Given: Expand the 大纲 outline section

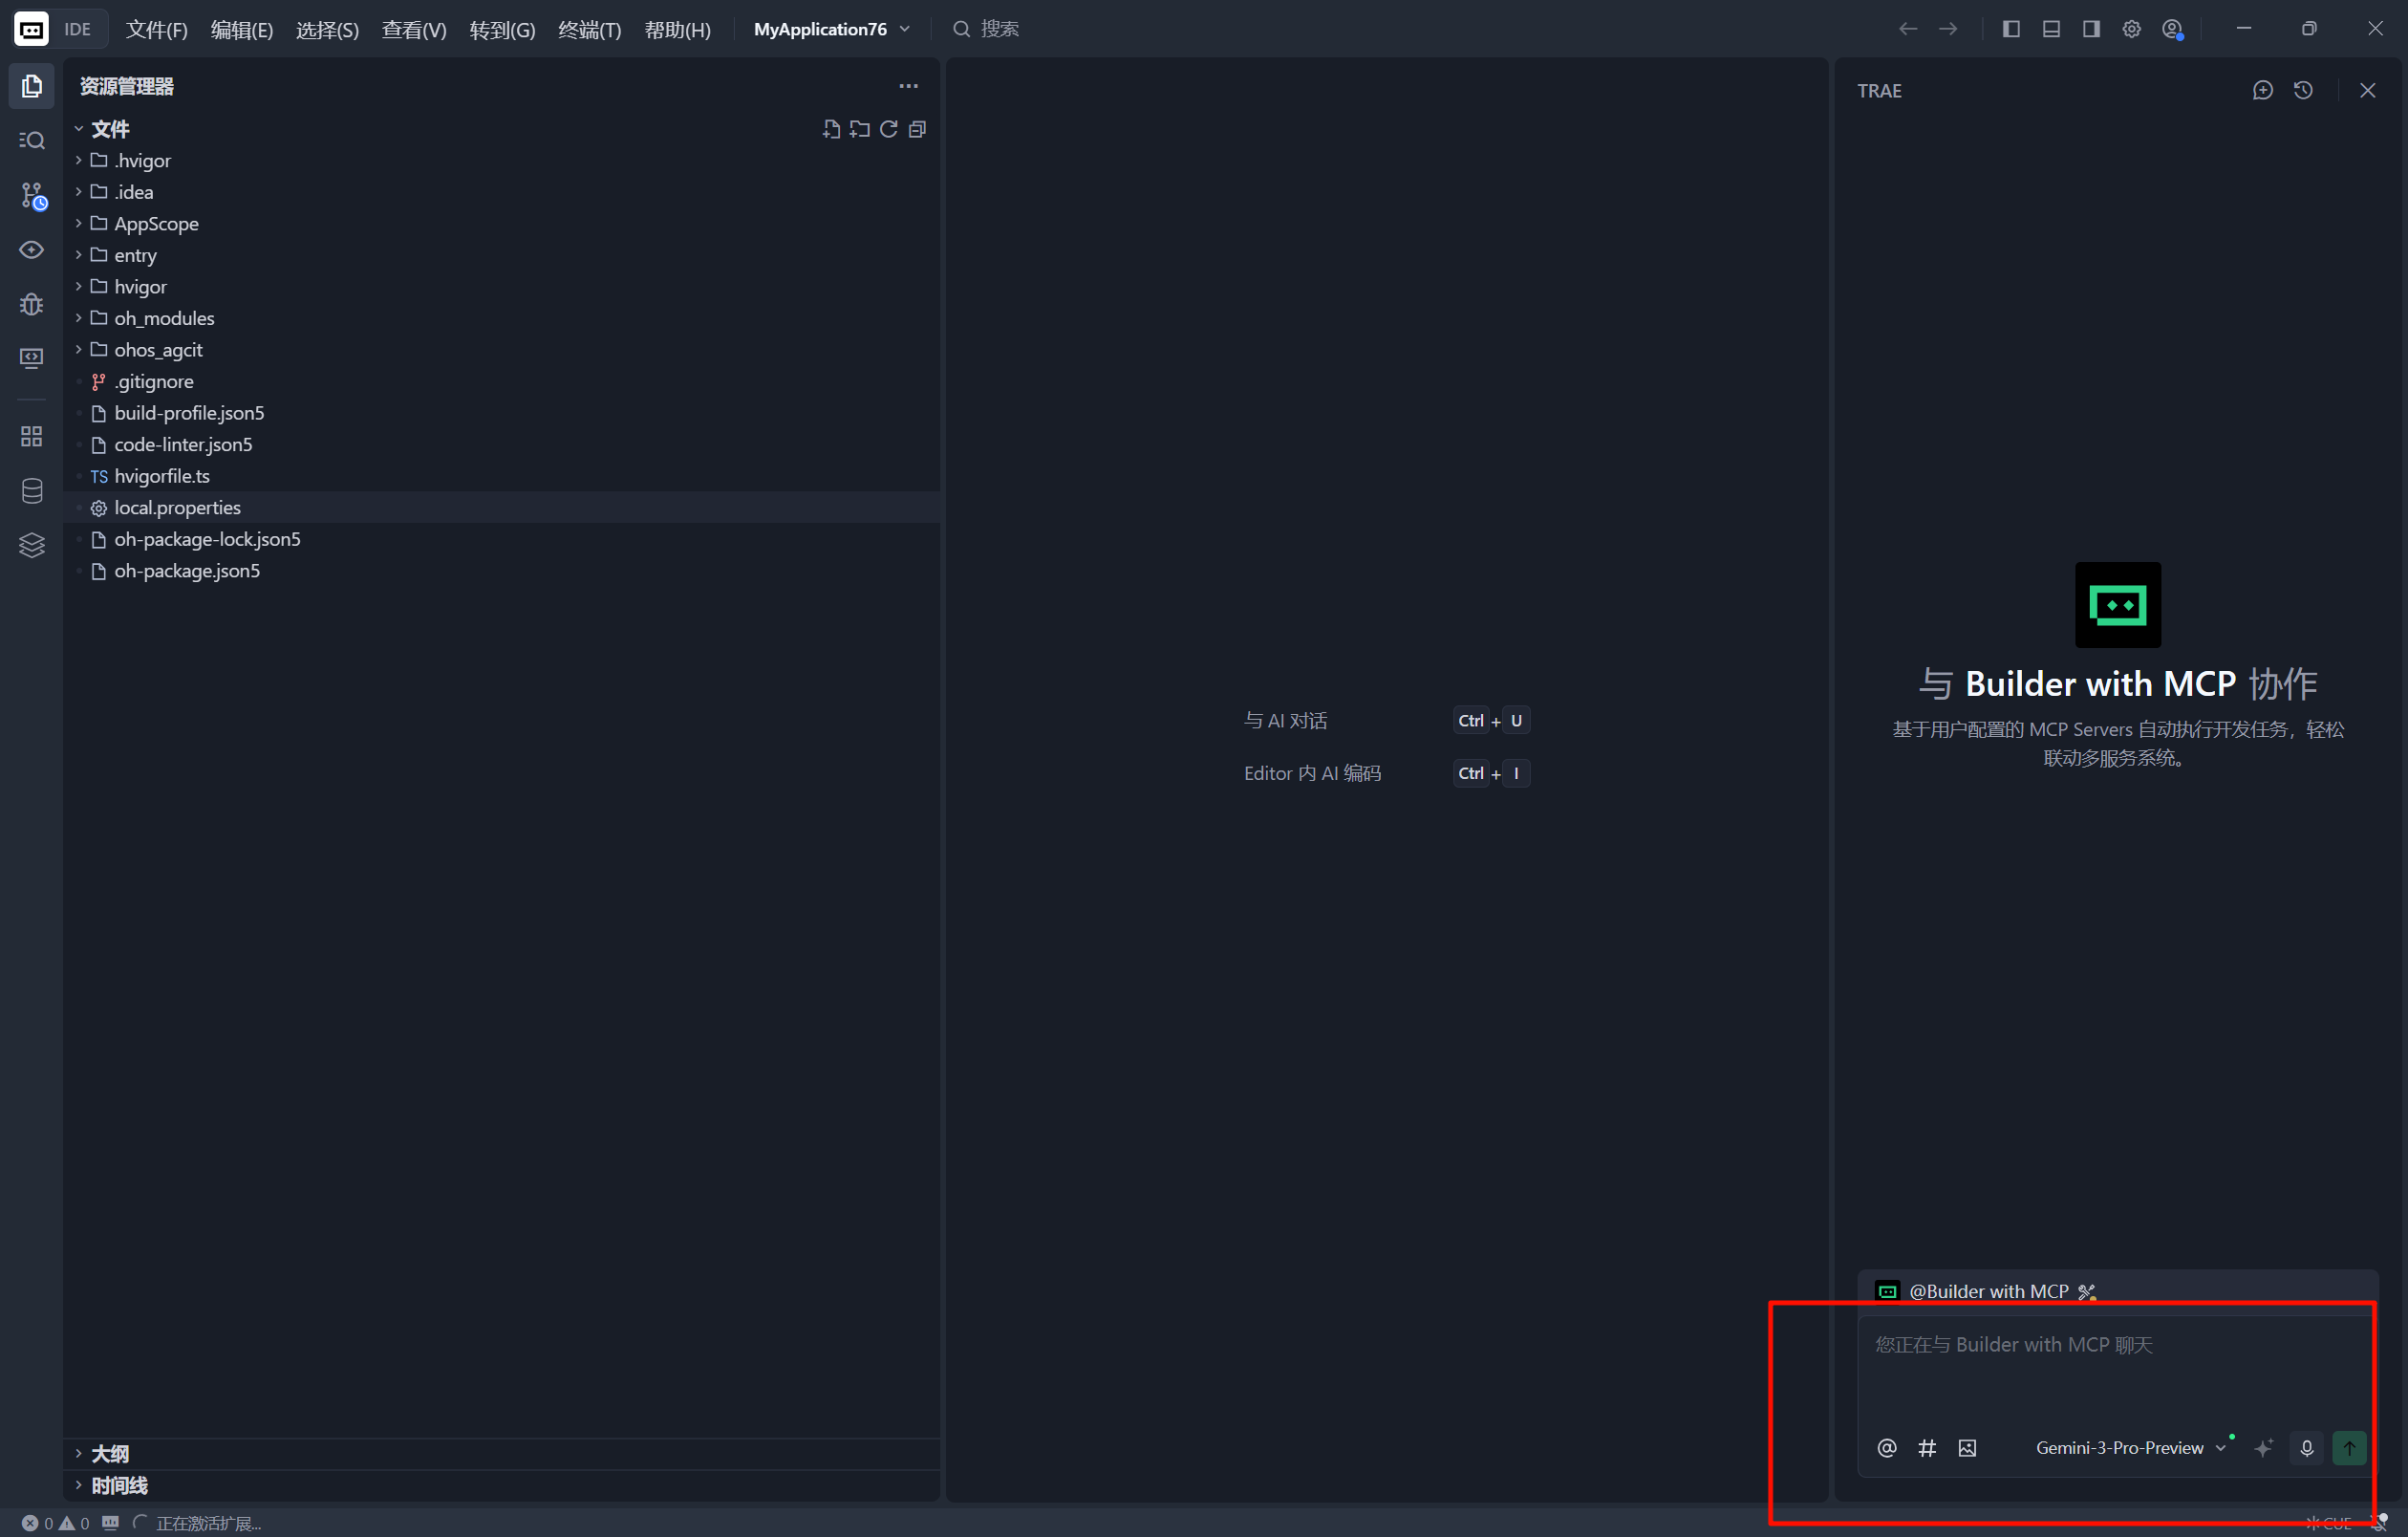Looking at the screenshot, I should coord(110,1454).
